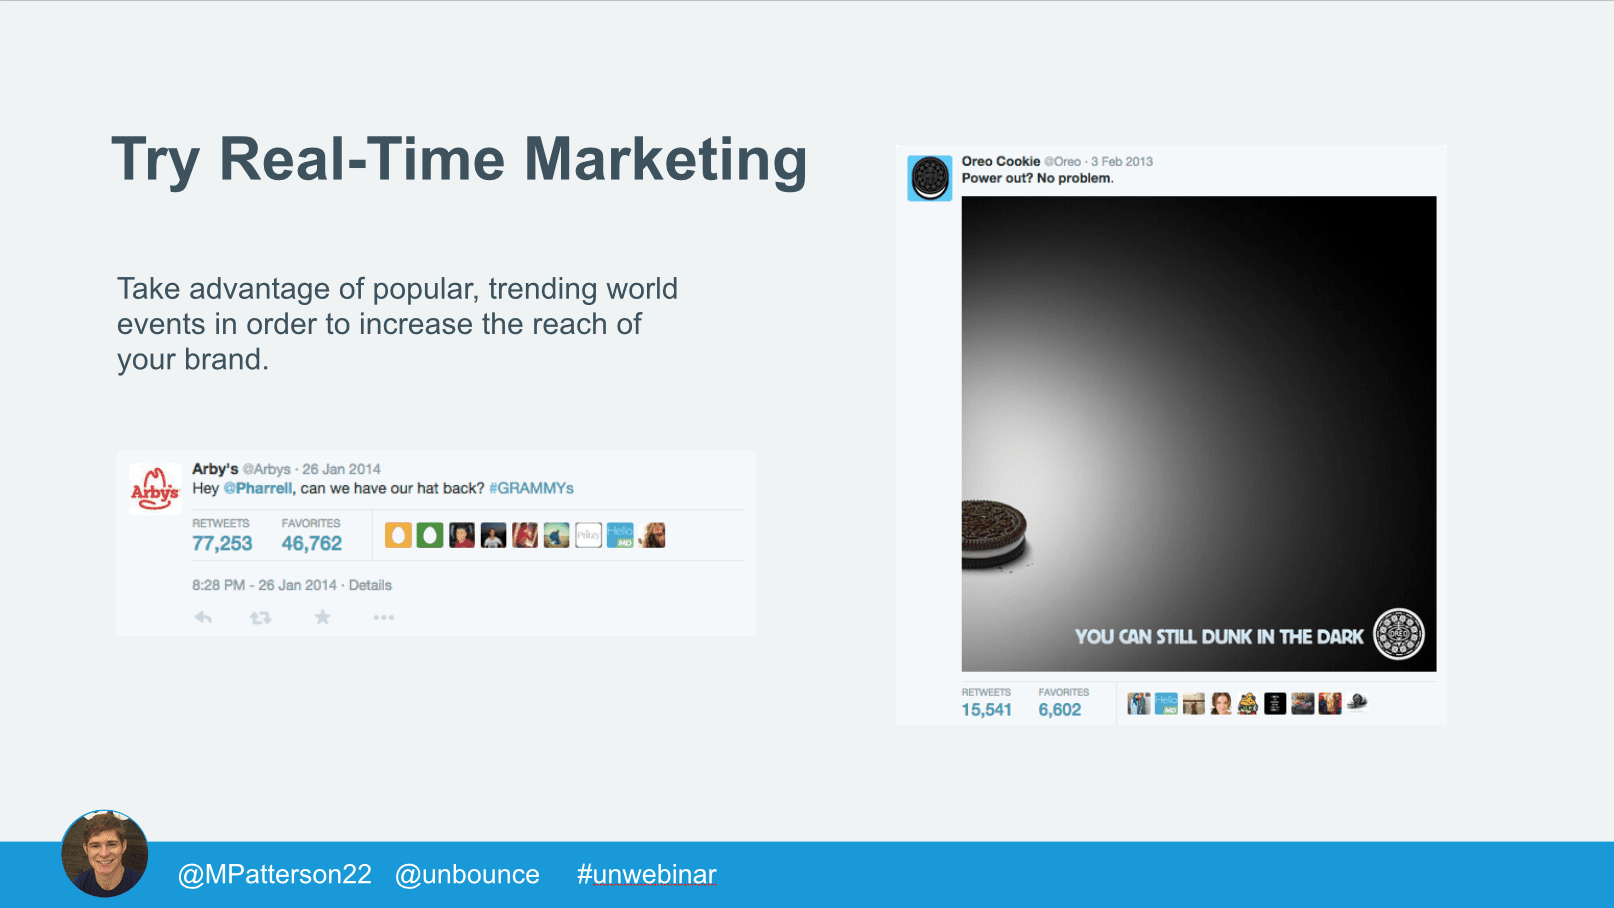Click the Details link in Arby's tweet
The width and height of the screenshot is (1614, 908).
click(370, 585)
